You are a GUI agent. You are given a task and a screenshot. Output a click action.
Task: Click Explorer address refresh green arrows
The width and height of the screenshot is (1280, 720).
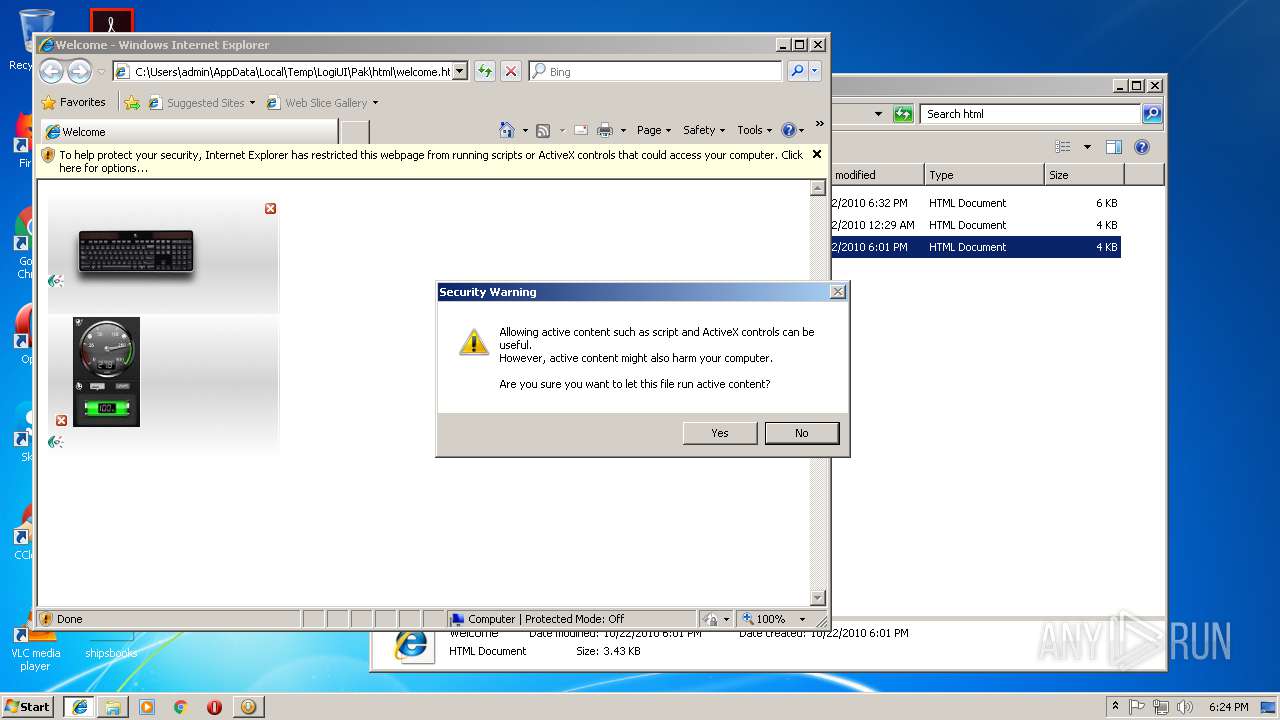tap(903, 114)
